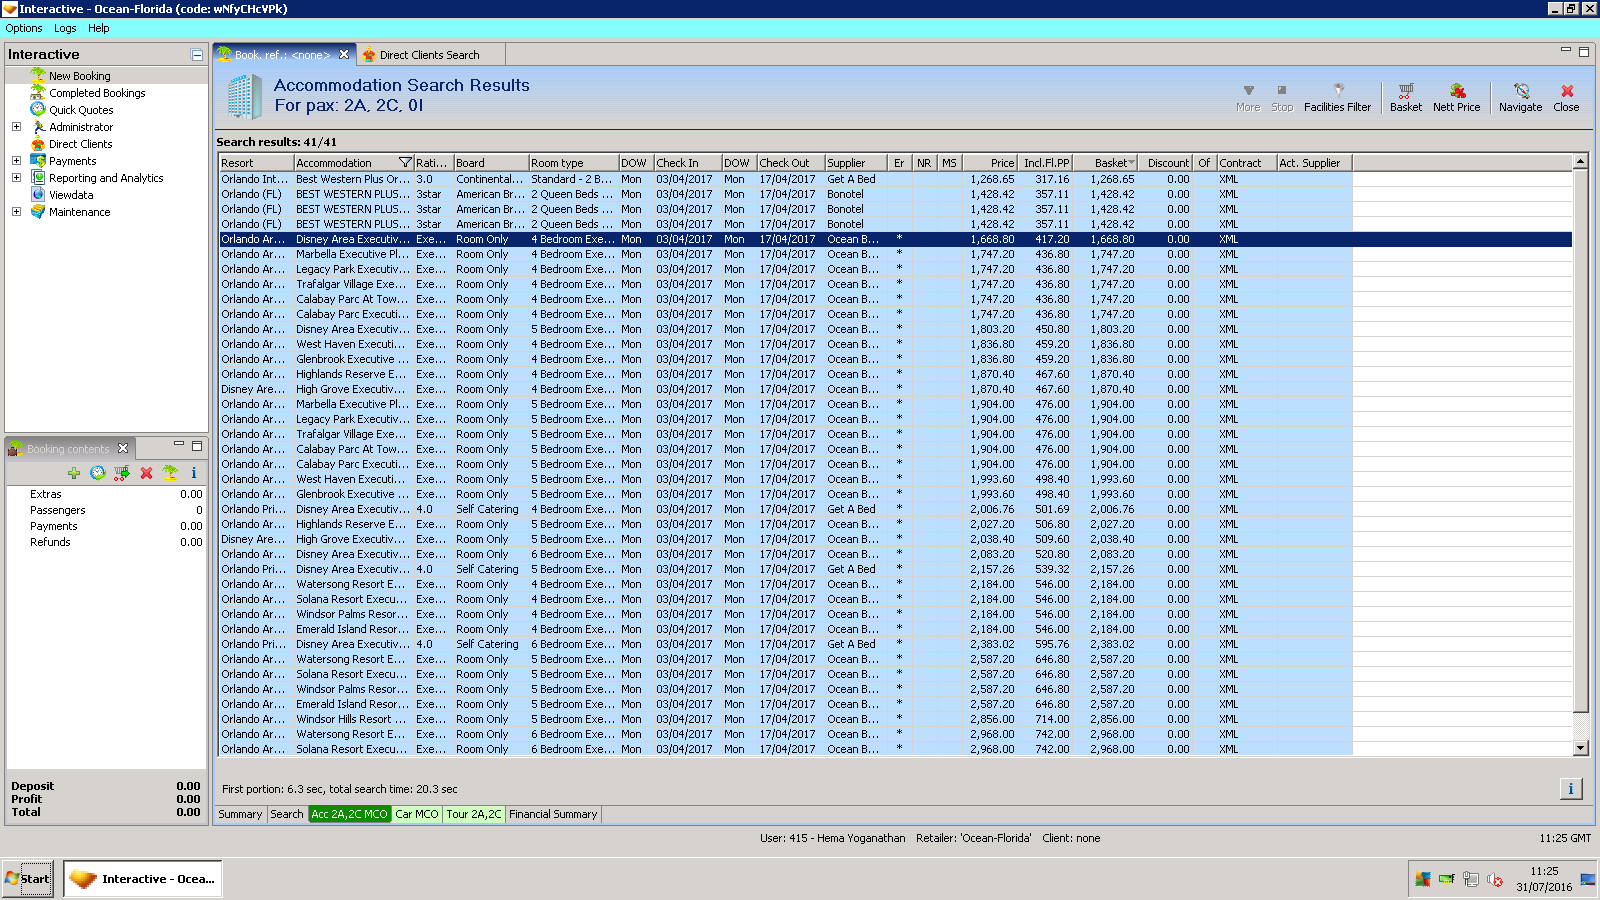1600x900 pixels.
Task: Open the Logs menu
Action: pos(65,28)
